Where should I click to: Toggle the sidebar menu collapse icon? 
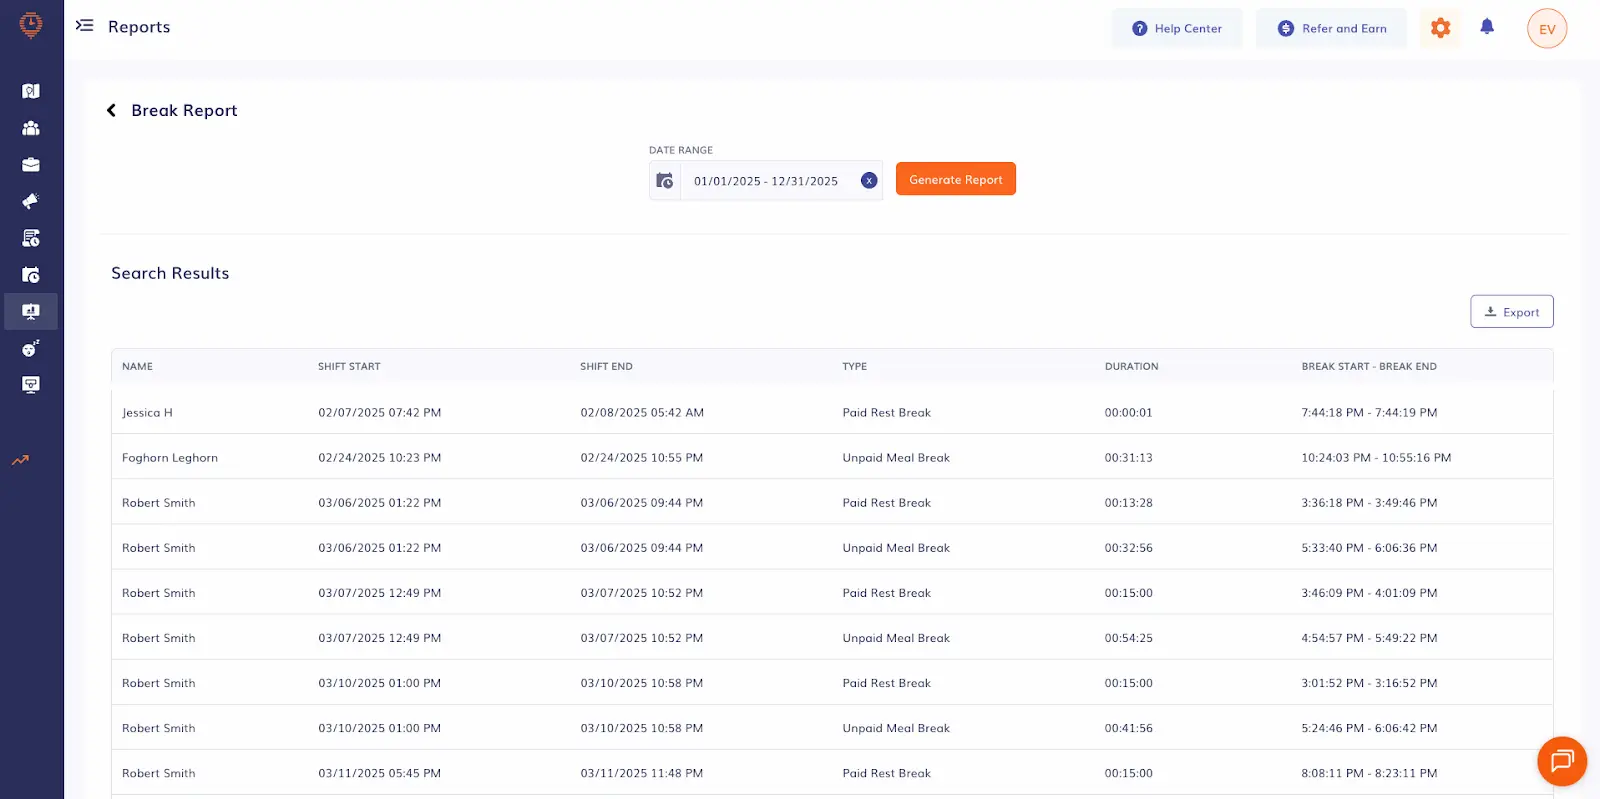point(85,26)
